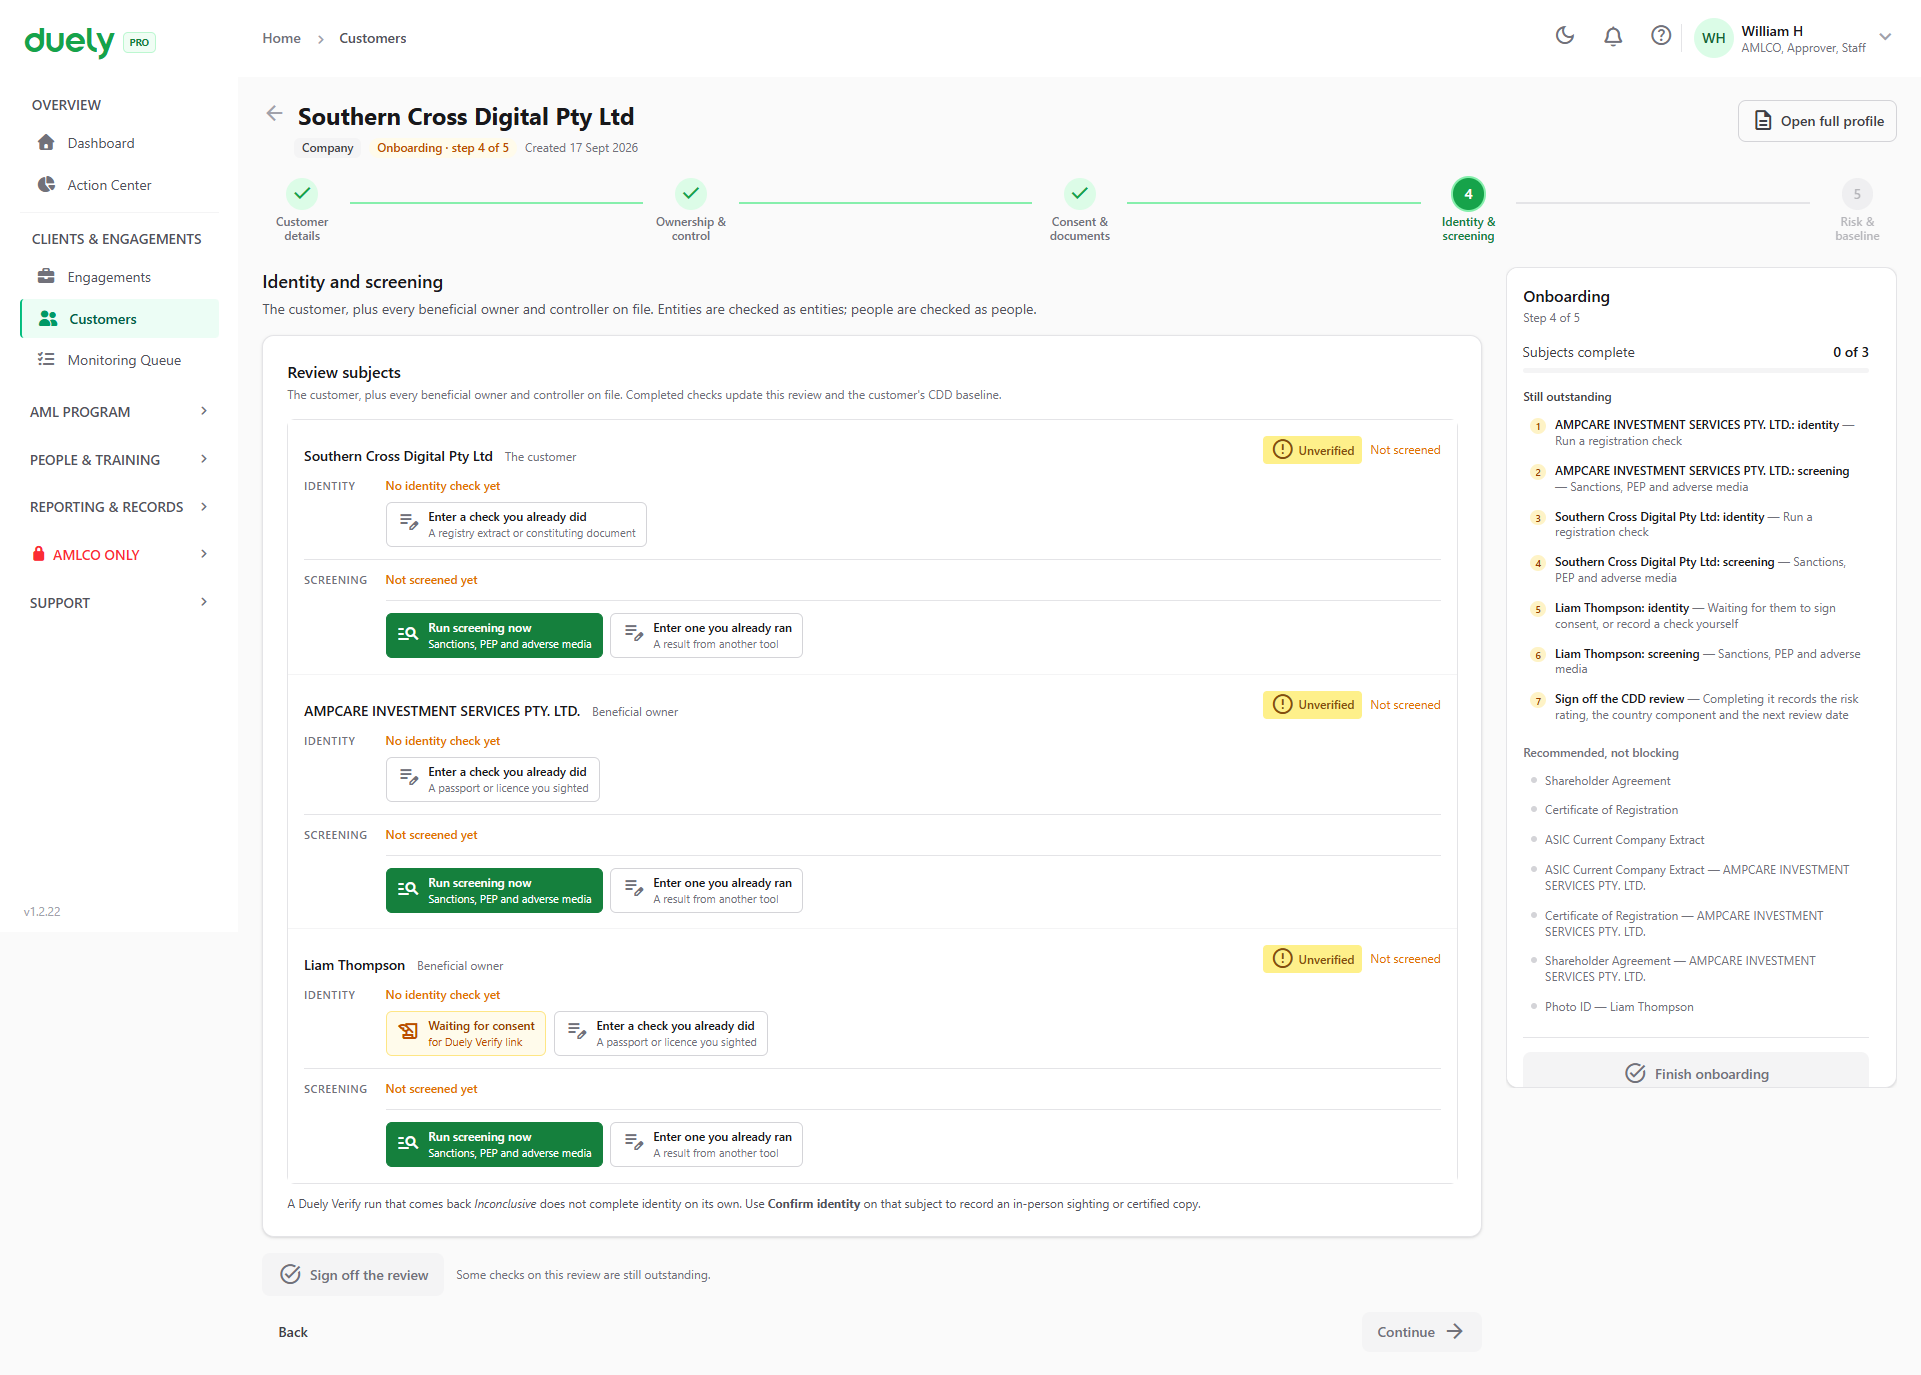Enter existing identity check for AMPCARE INVESTMENT SERVICES
The width and height of the screenshot is (1921, 1375).
point(493,780)
